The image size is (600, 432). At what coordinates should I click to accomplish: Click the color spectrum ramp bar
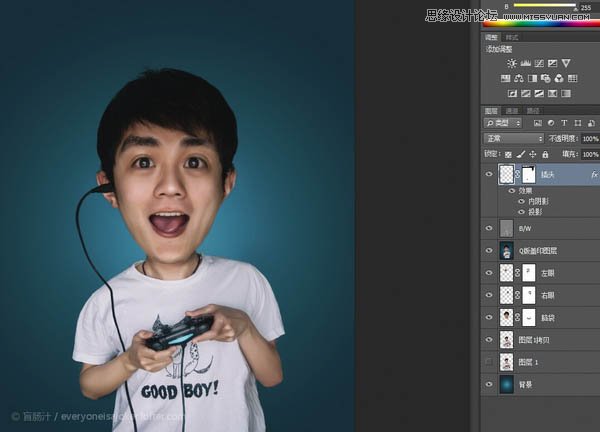(x=541, y=24)
